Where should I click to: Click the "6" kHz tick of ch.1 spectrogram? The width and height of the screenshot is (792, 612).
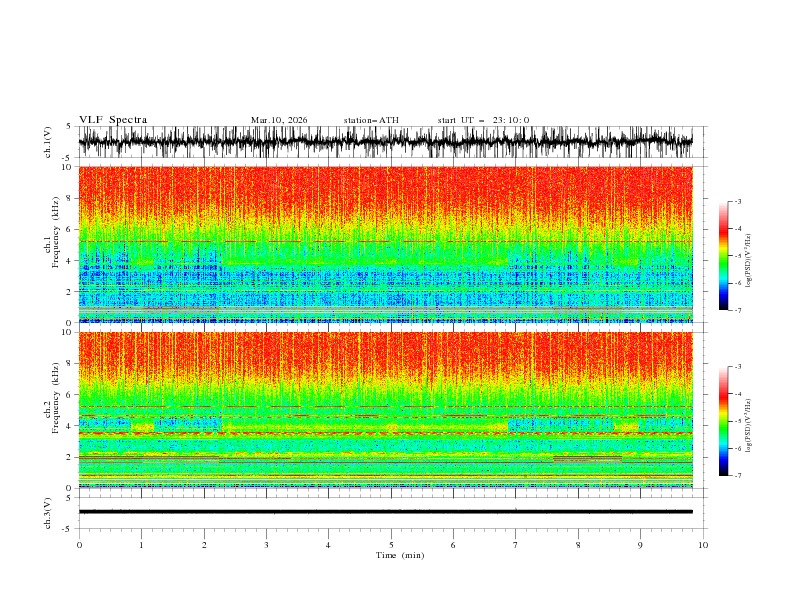pyautogui.click(x=70, y=229)
